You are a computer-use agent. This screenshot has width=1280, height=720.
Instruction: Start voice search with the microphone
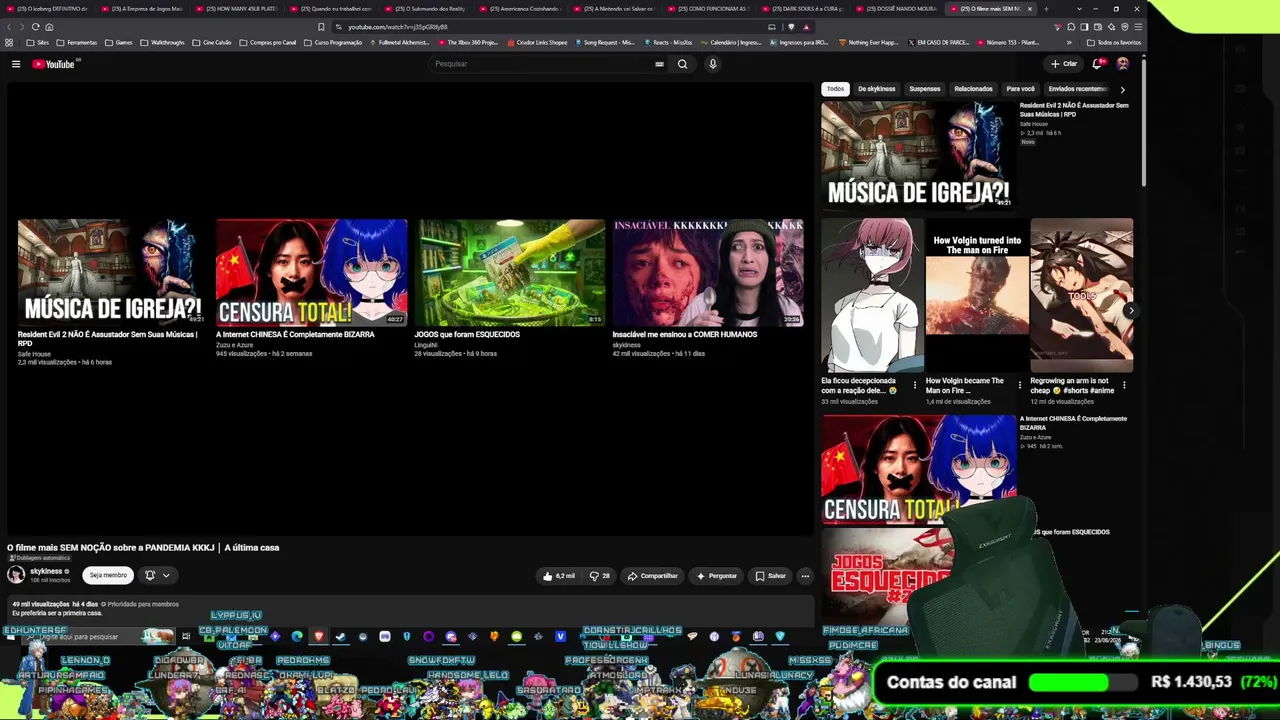pyautogui.click(x=712, y=64)
